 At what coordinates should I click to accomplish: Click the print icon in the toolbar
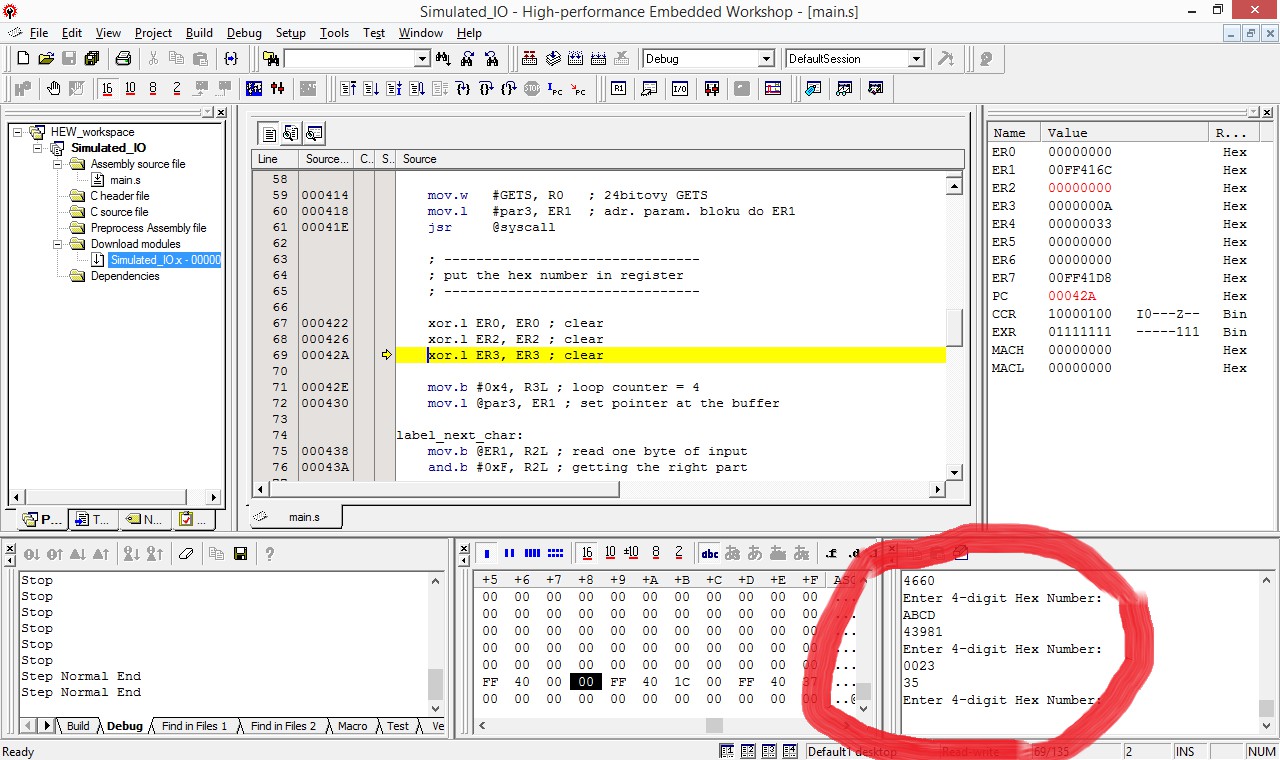click(x=123, y=59)
